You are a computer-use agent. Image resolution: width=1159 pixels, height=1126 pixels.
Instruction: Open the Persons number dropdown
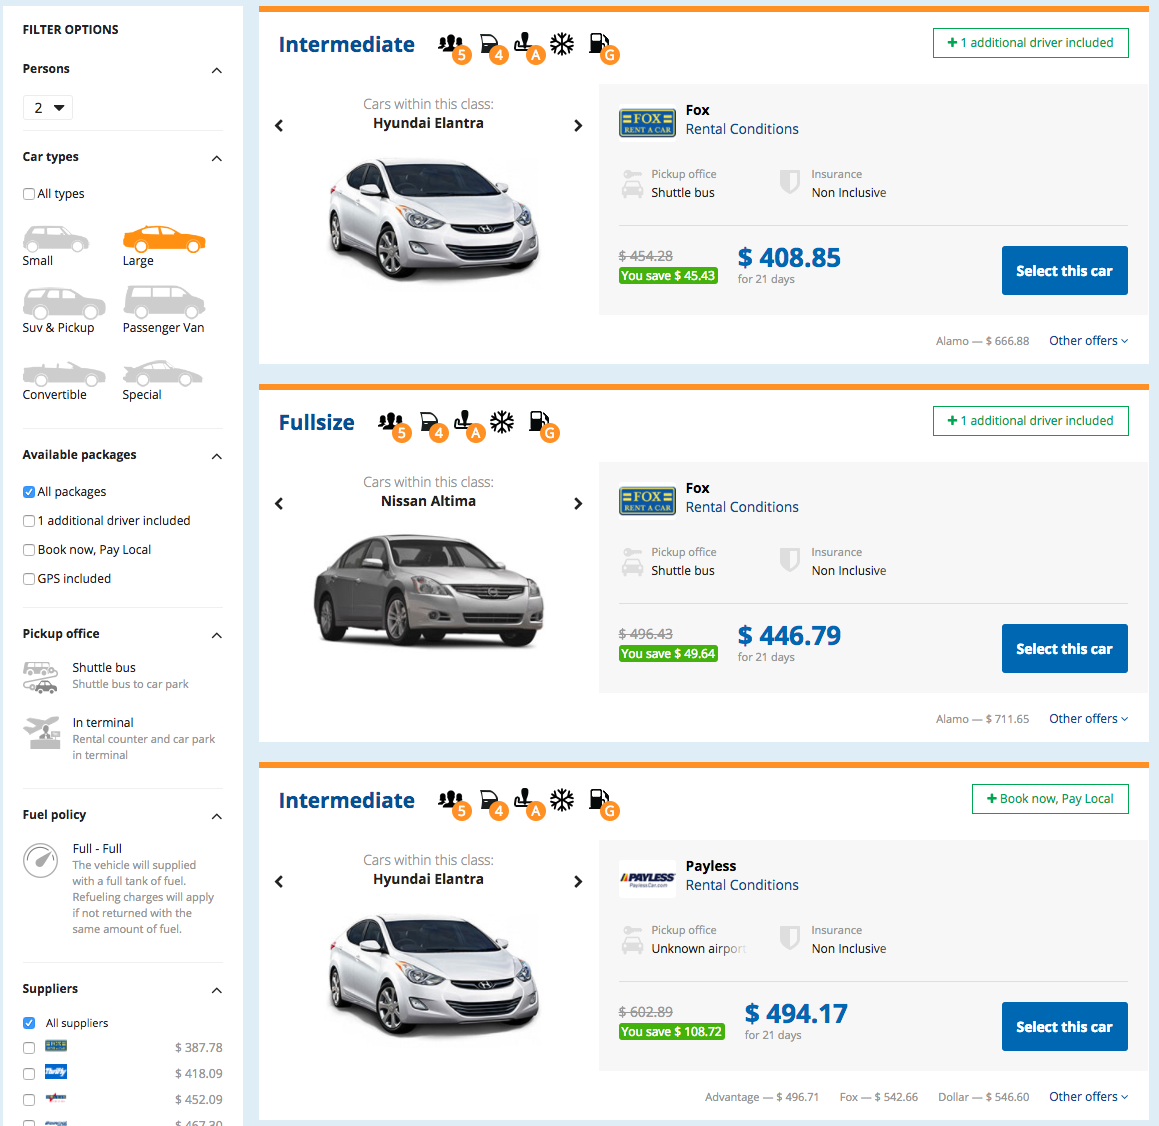coord(48,108)
